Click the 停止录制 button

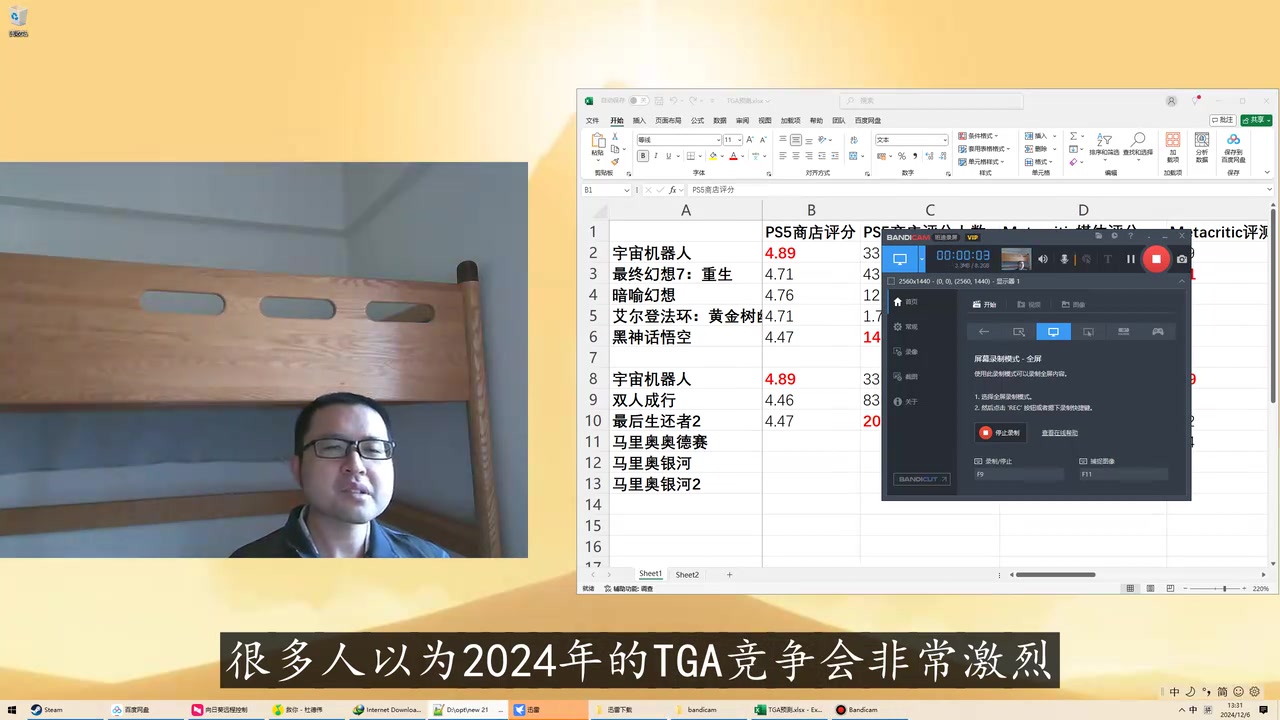click(1000, 433)
